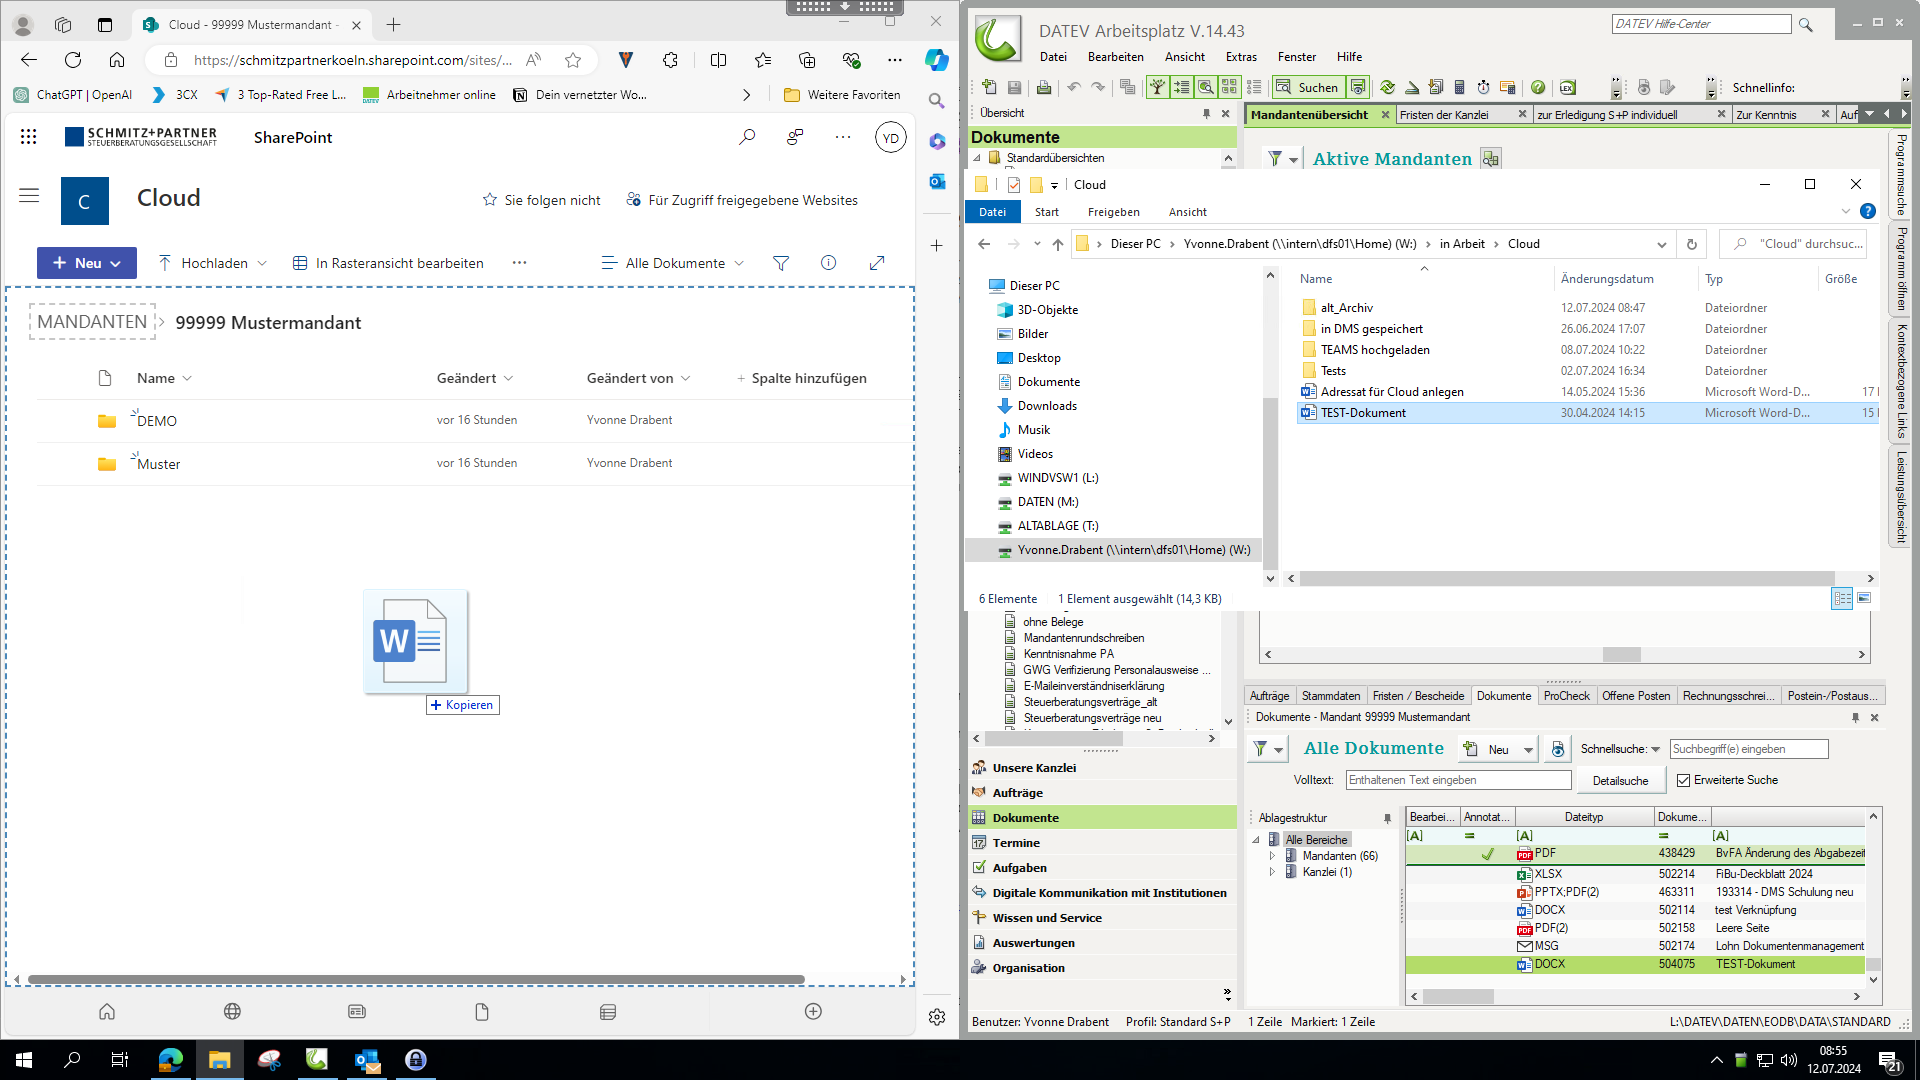Toggle the Erweiterte Suche checkbox
The height and width of the screenshot is (1080, 1920).
coord(1683,780)
